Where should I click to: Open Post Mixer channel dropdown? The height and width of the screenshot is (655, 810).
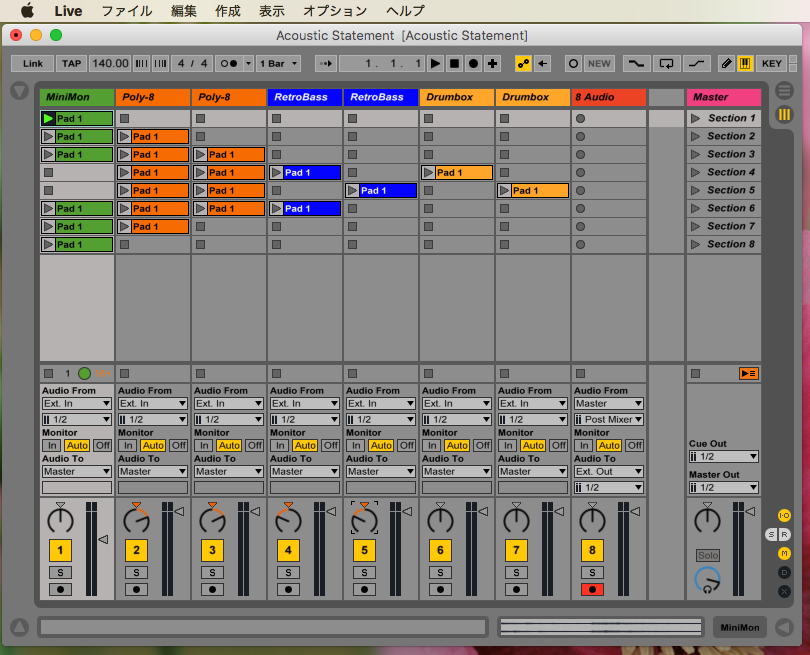[609, 419]
